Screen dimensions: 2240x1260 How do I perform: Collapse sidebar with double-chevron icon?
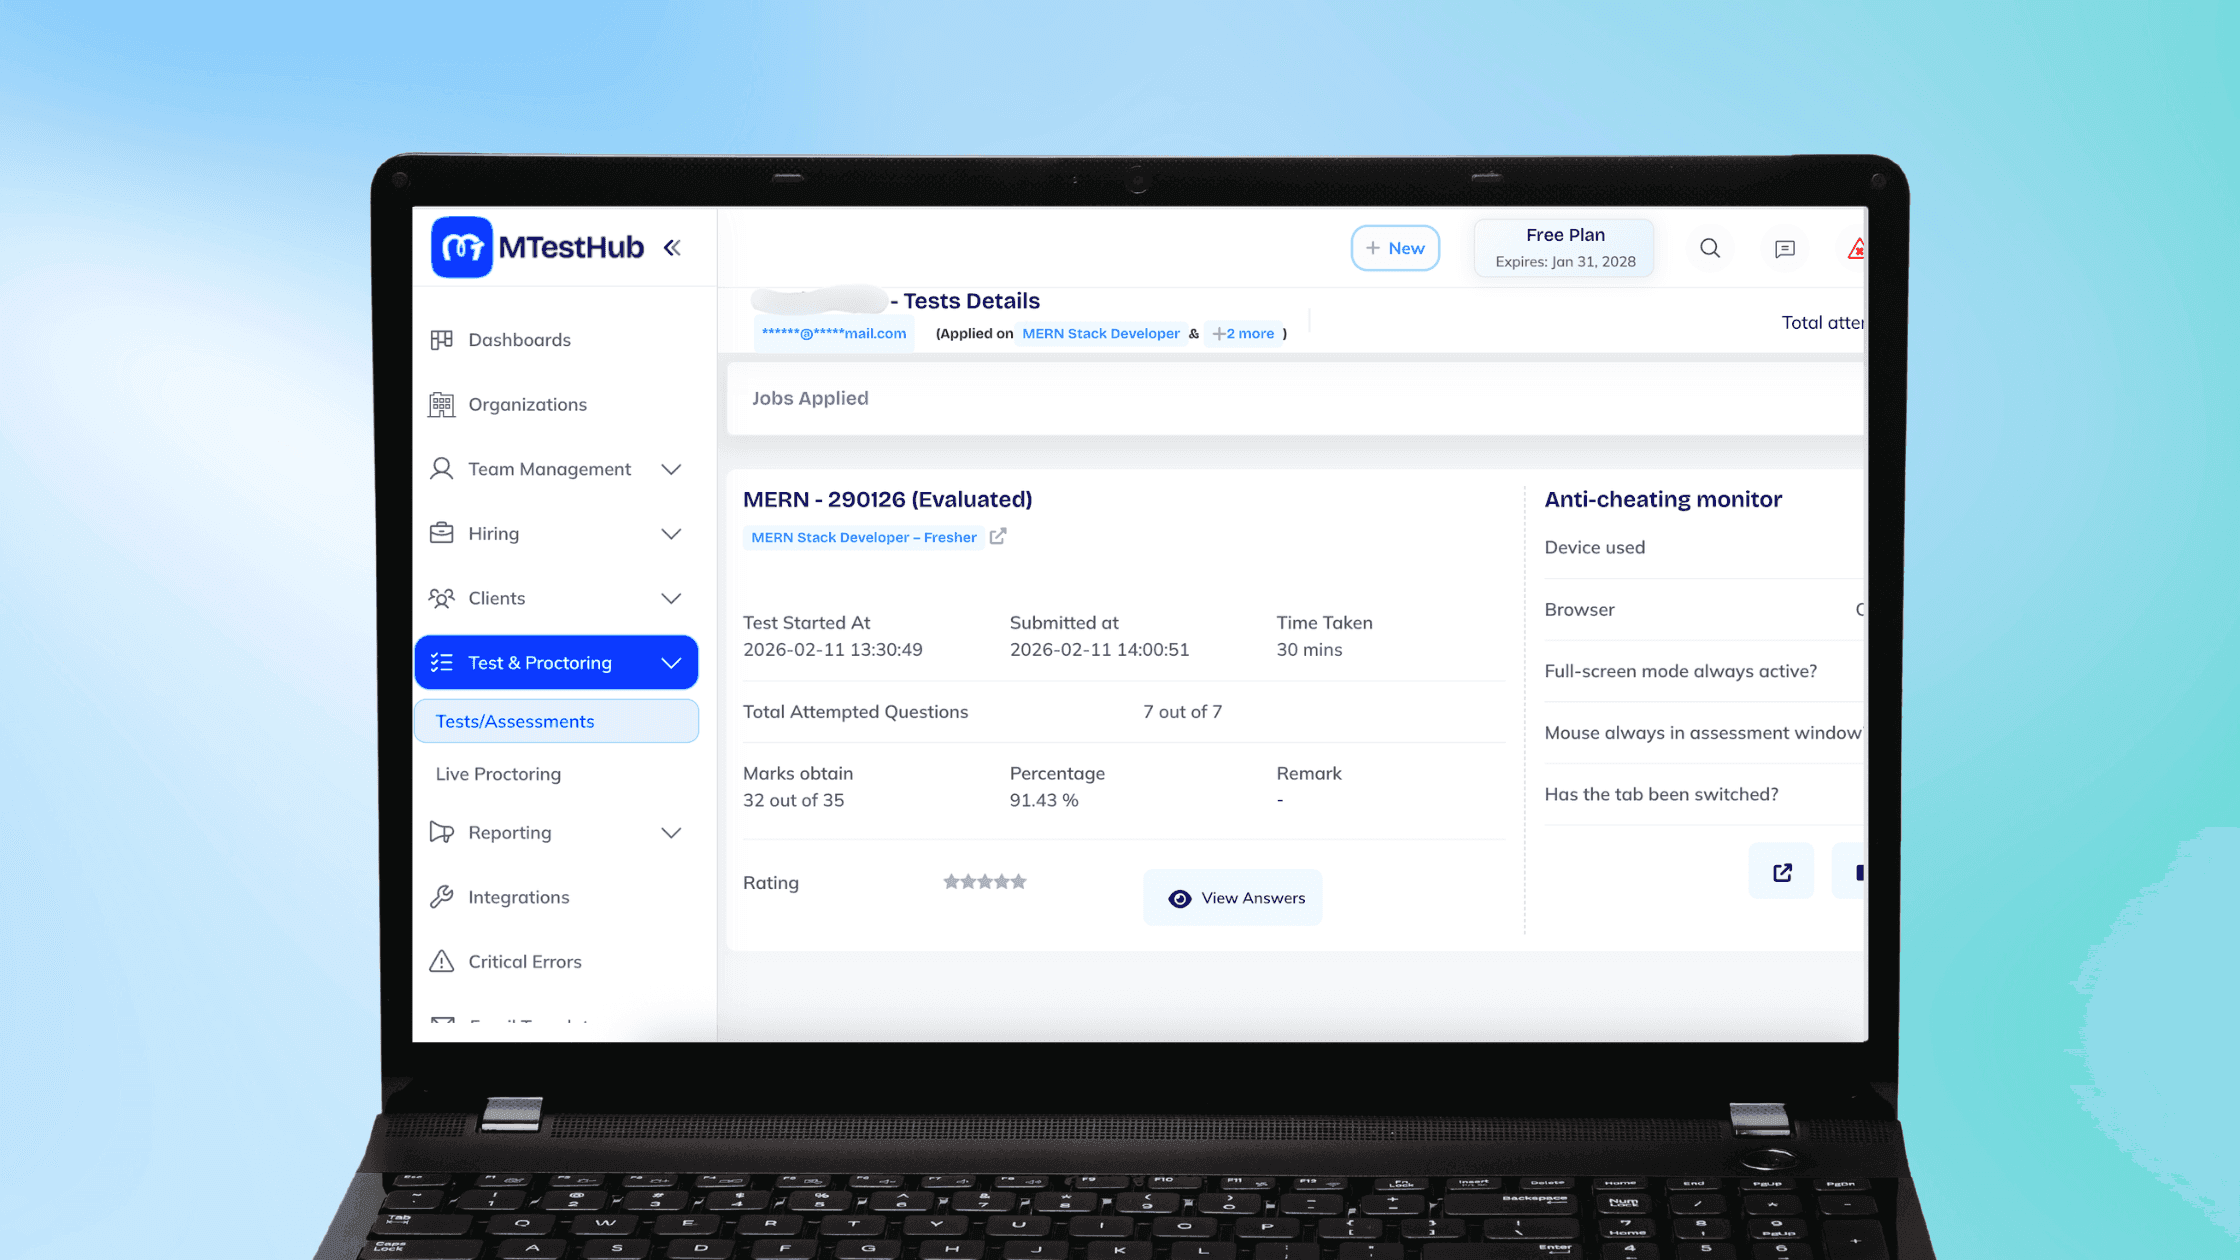pyautogui.click(x=672, y=248)
